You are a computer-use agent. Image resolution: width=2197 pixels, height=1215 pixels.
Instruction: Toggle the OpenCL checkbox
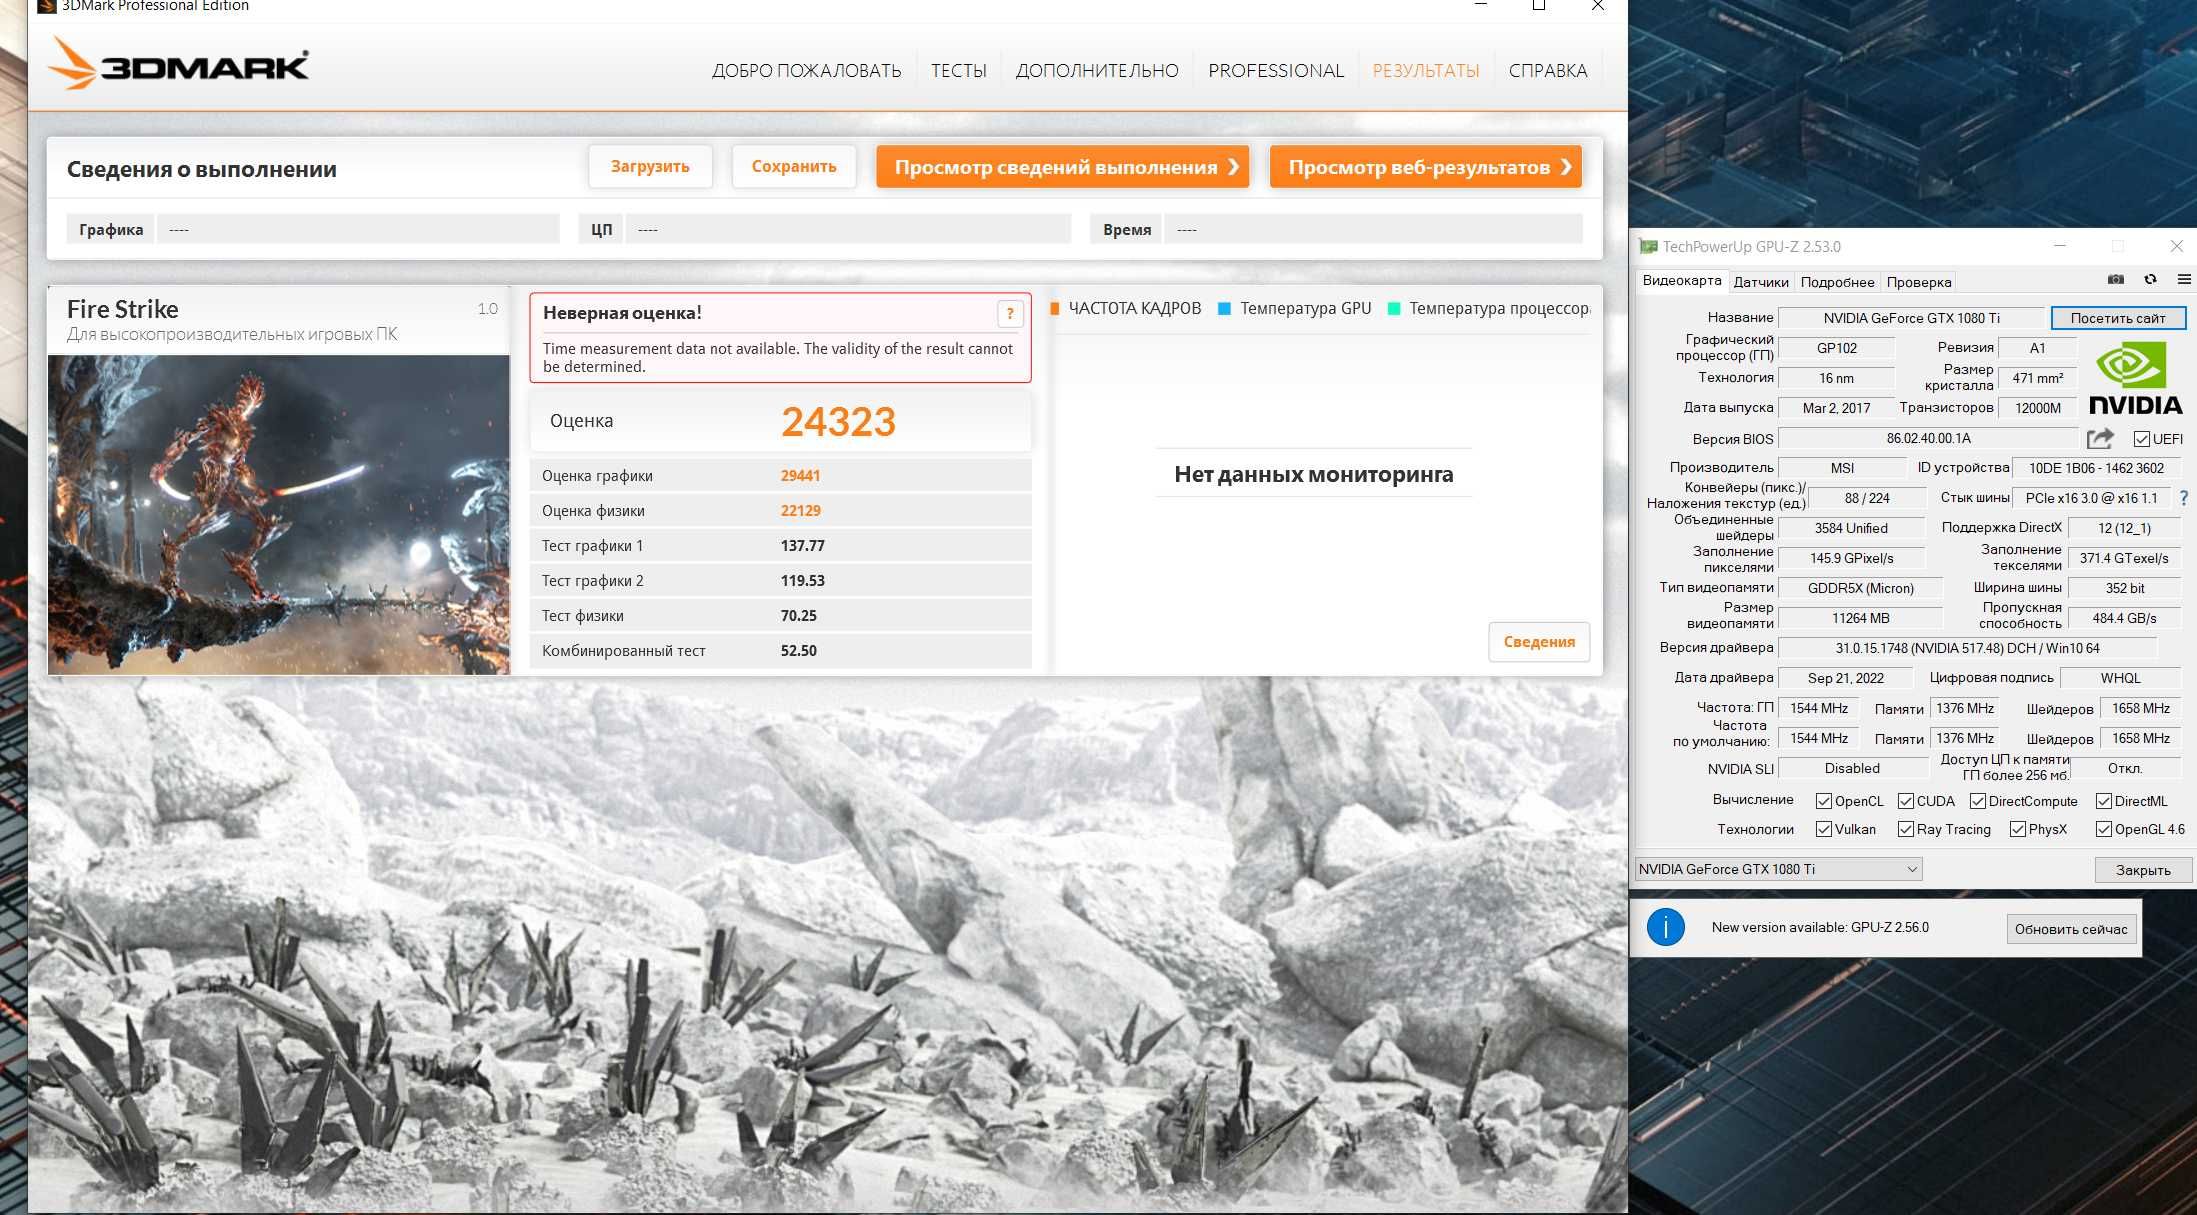tap(1824, 801)
